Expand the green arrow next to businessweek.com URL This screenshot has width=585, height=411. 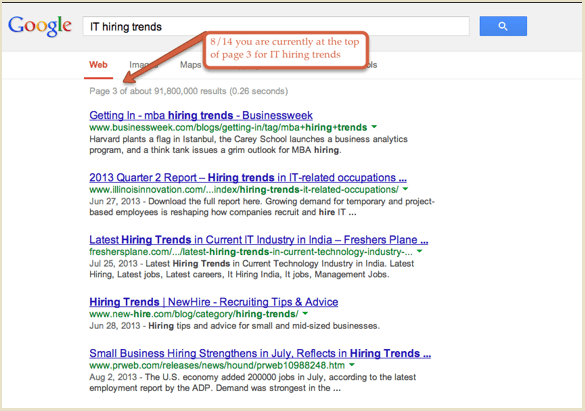click(x=374, y=127)
